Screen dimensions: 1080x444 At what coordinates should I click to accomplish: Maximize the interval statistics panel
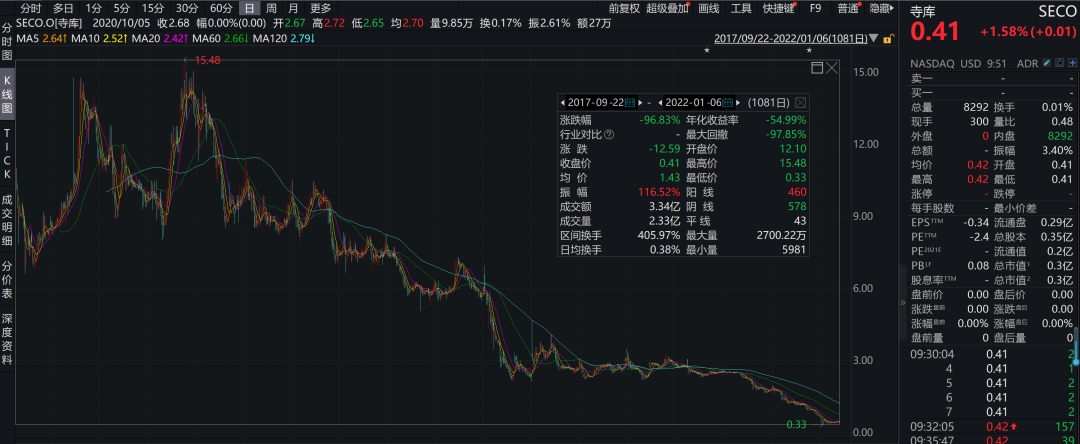coord(818,67)
